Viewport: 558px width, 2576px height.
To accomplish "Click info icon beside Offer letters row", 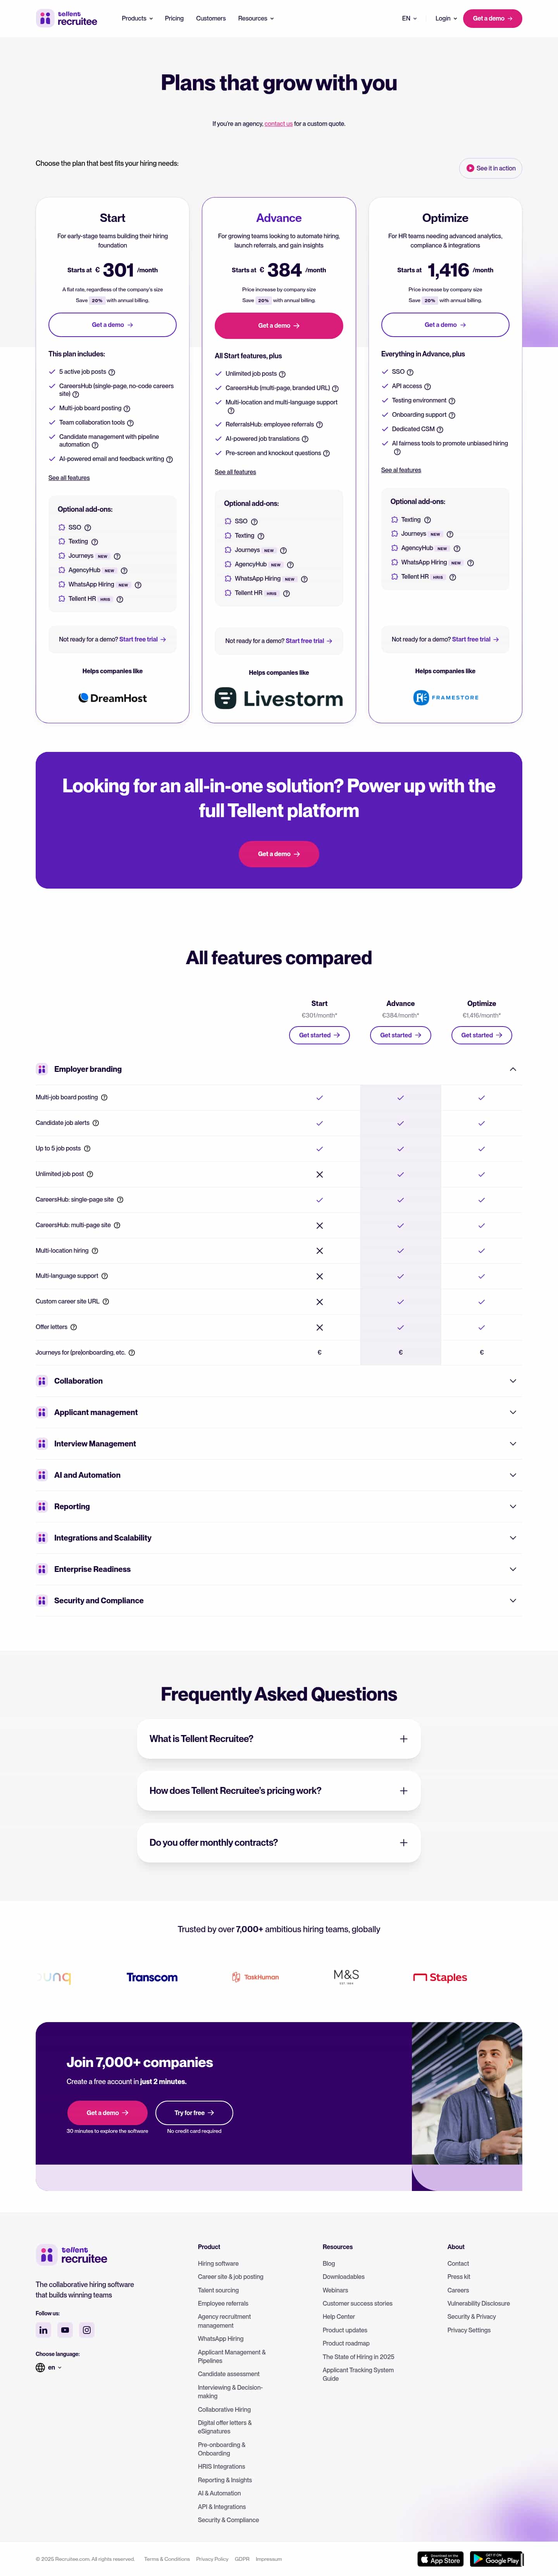I will (x=74, y=1327).
